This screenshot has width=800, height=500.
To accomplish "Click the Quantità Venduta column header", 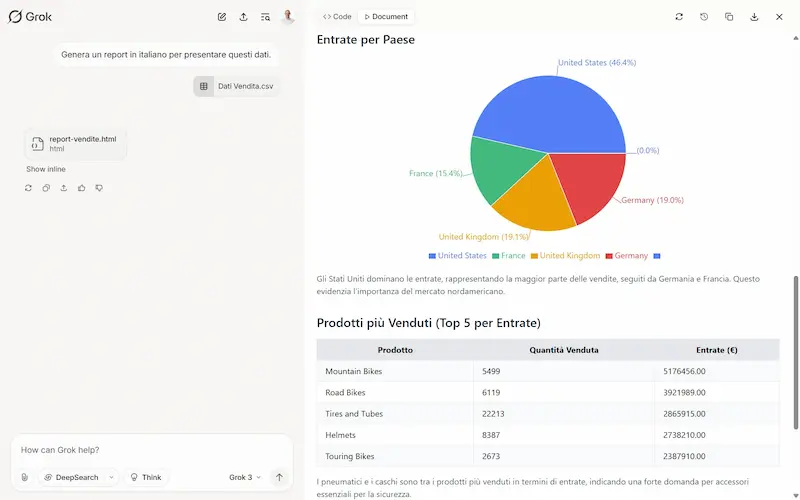I will (x=564, y=350).
